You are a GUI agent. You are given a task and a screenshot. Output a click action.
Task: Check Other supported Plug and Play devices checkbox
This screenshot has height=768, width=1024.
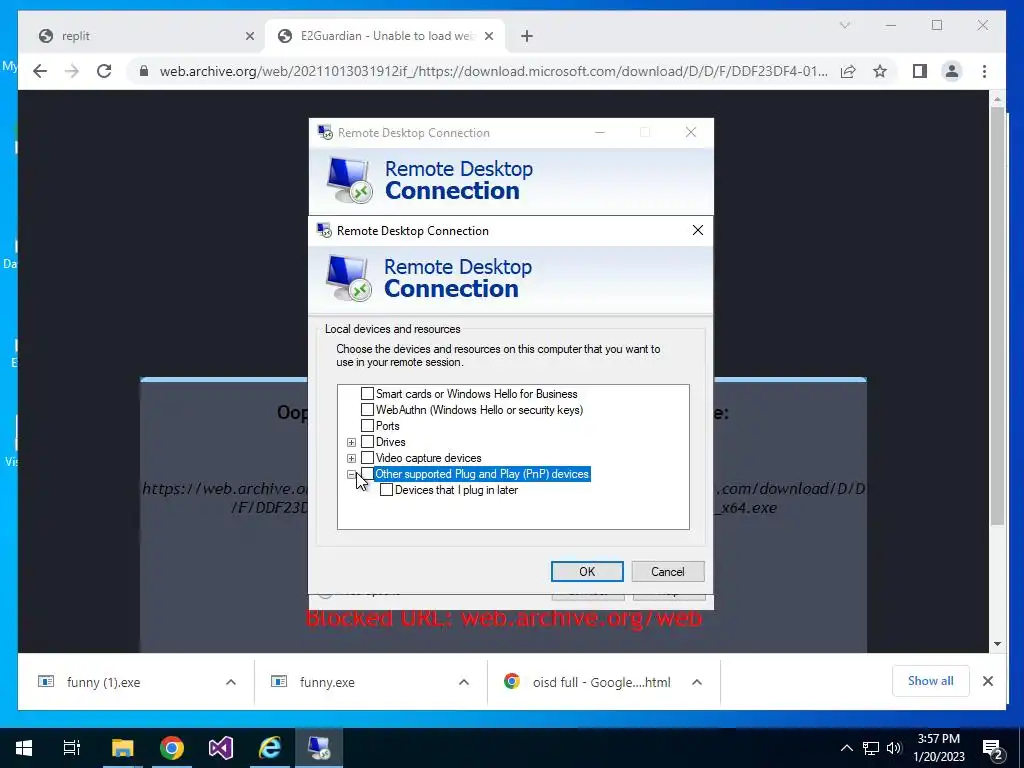[x=368, y=474]
